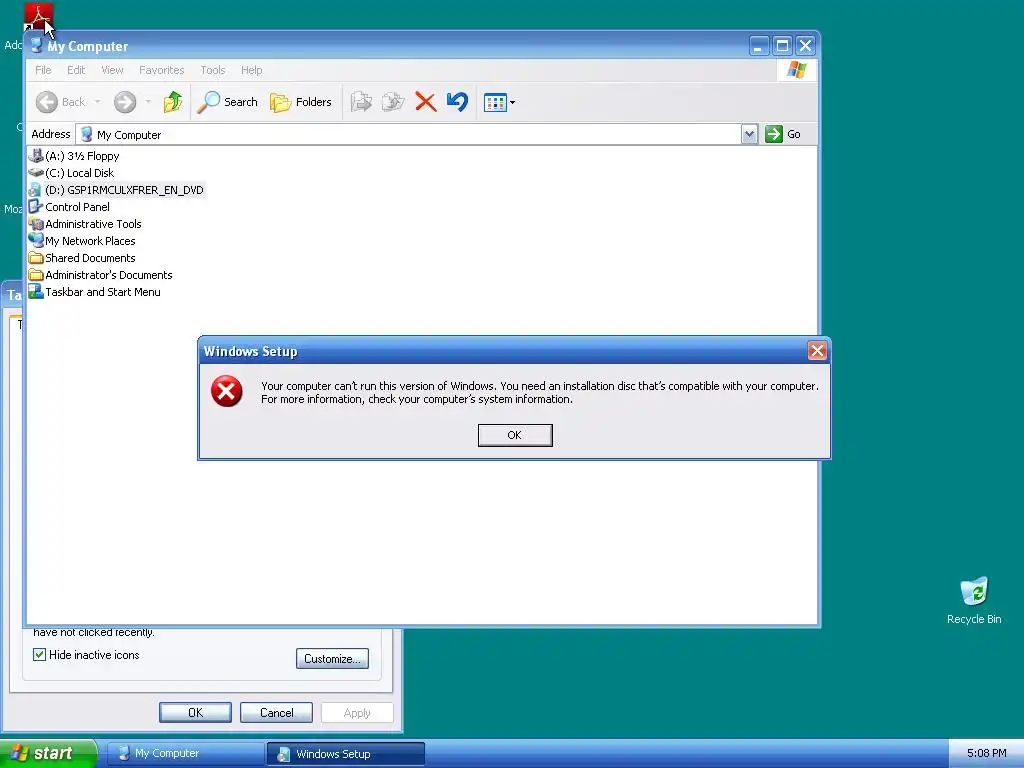Viewport: 1024px width, 768px height.
Task: Click OK in the Windows Setup error dialog
Action: 515,435
